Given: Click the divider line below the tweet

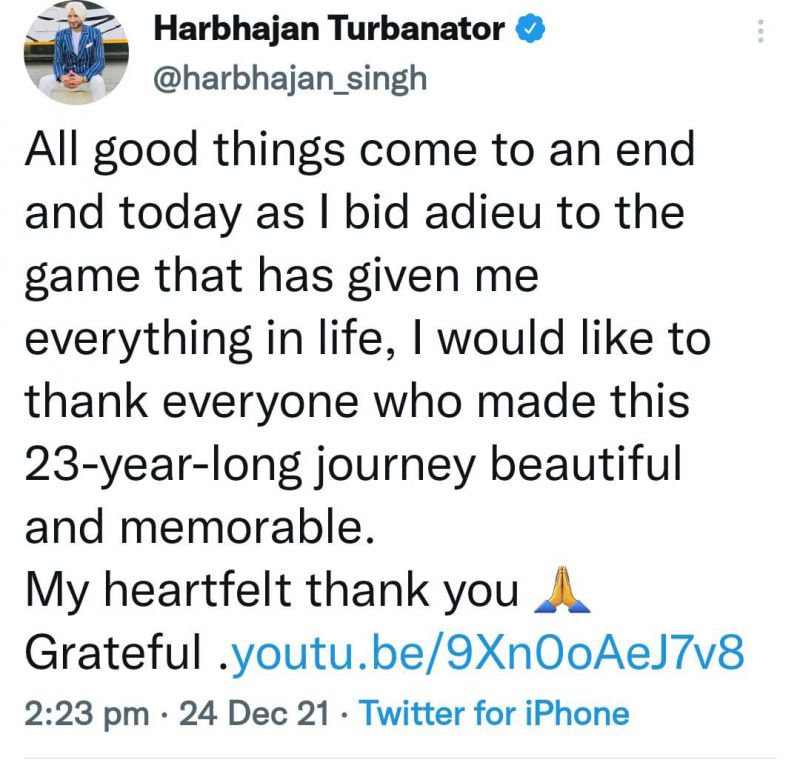Looking at the screenshot, I should click(x=400, y=759).
